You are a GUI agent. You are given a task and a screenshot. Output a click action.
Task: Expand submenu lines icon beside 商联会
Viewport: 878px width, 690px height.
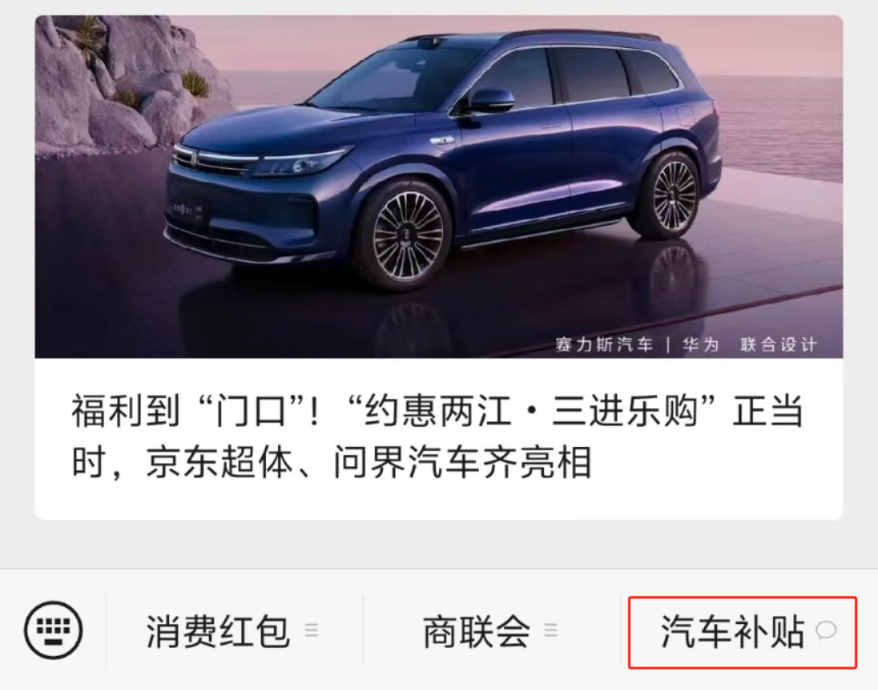[x=551, y=631]
